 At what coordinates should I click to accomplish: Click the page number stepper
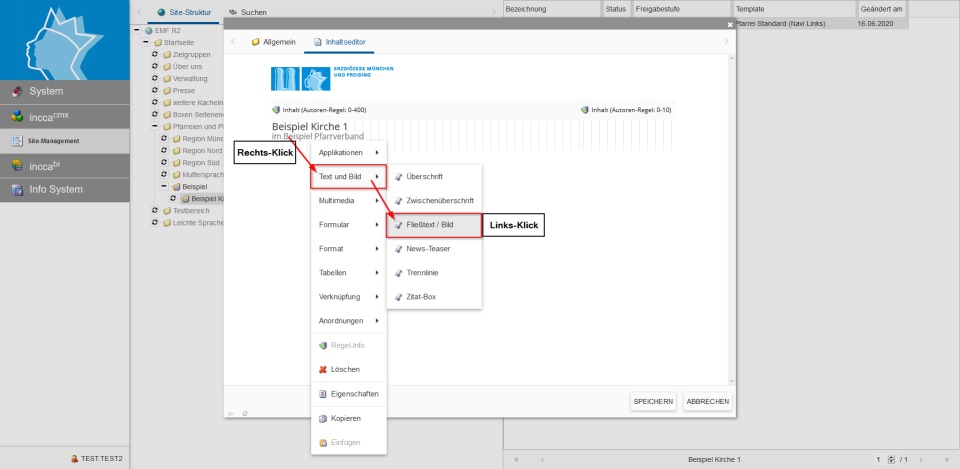click(890, 459)
